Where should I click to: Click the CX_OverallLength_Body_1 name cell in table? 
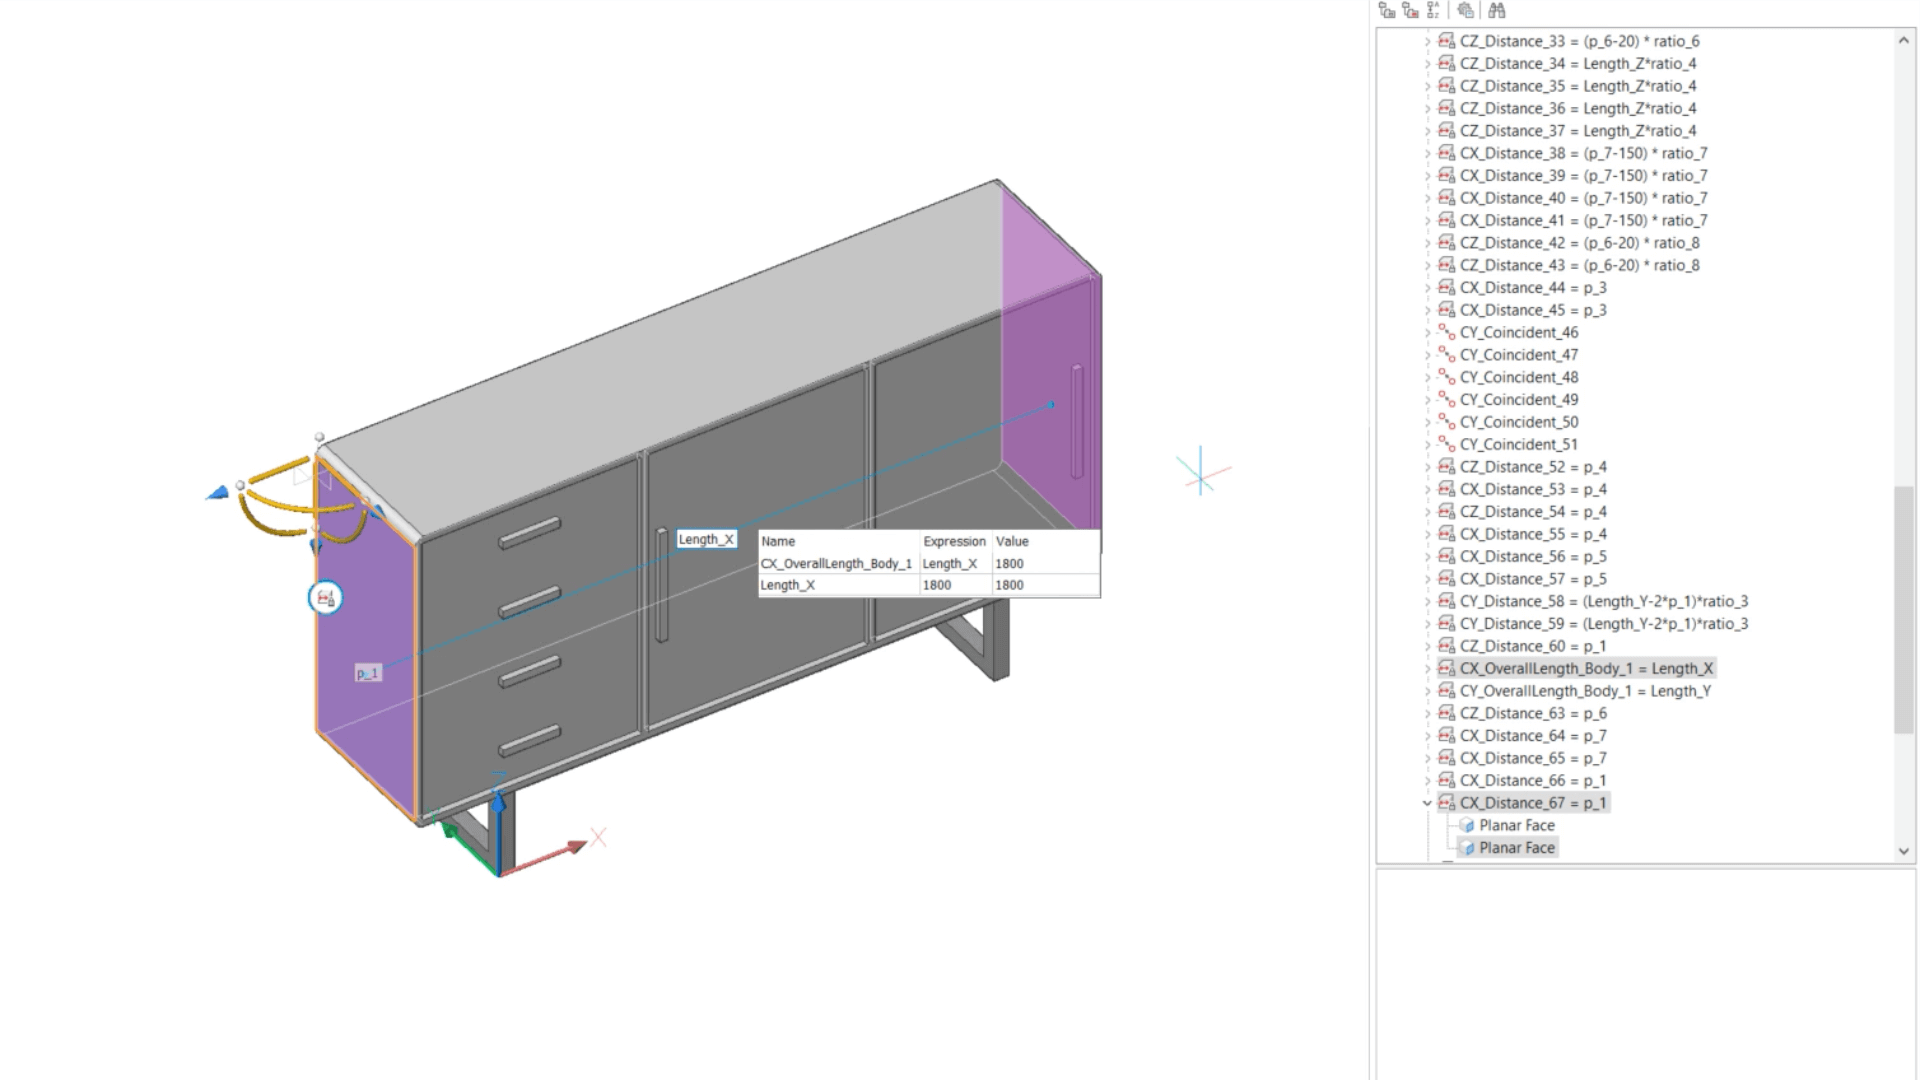(x=838, y=563)
